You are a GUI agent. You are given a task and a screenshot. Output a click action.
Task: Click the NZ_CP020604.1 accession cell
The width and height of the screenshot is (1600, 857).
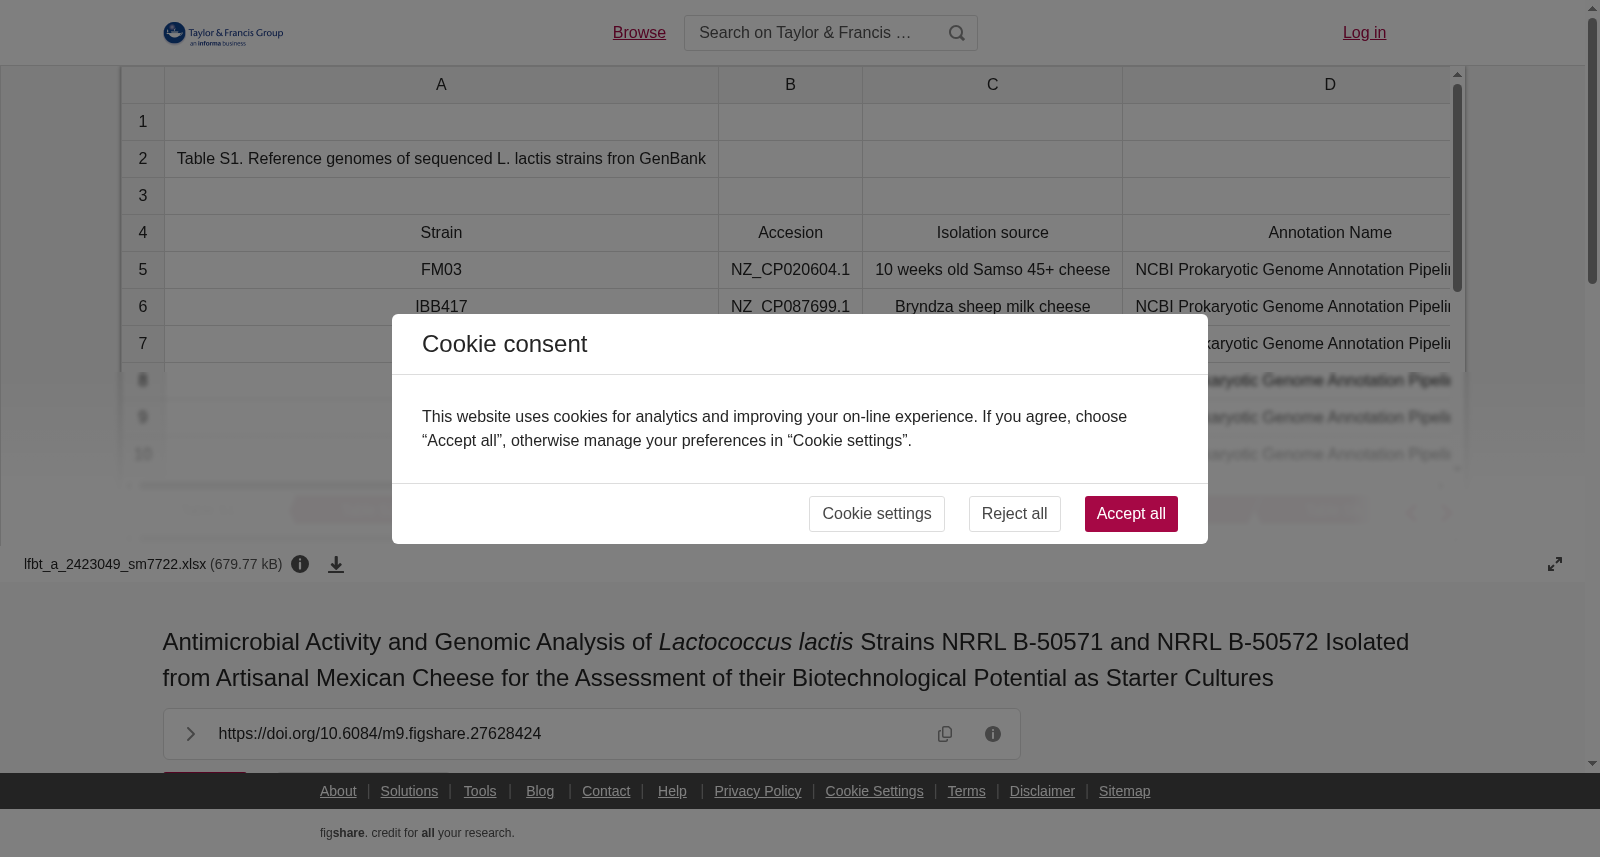coord(790,270)
